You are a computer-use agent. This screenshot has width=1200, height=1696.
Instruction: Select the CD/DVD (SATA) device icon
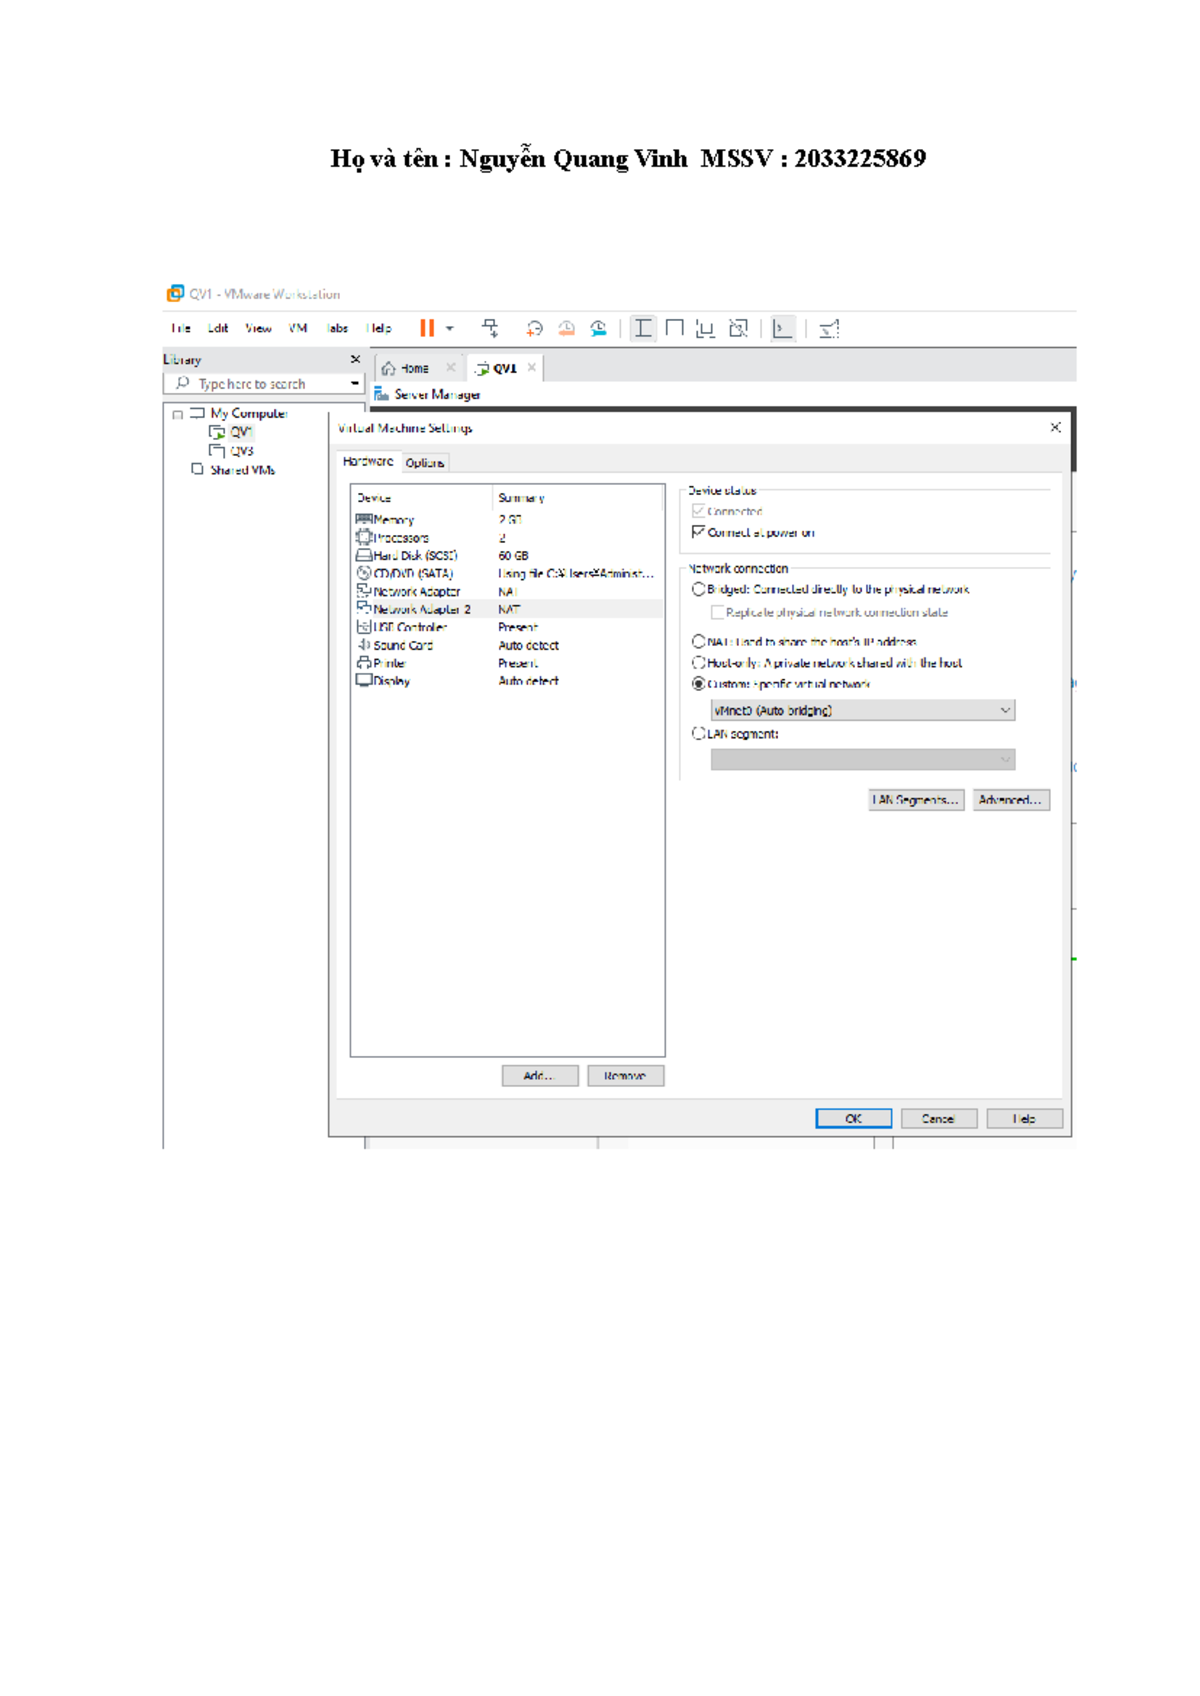(x=364, y=573)
